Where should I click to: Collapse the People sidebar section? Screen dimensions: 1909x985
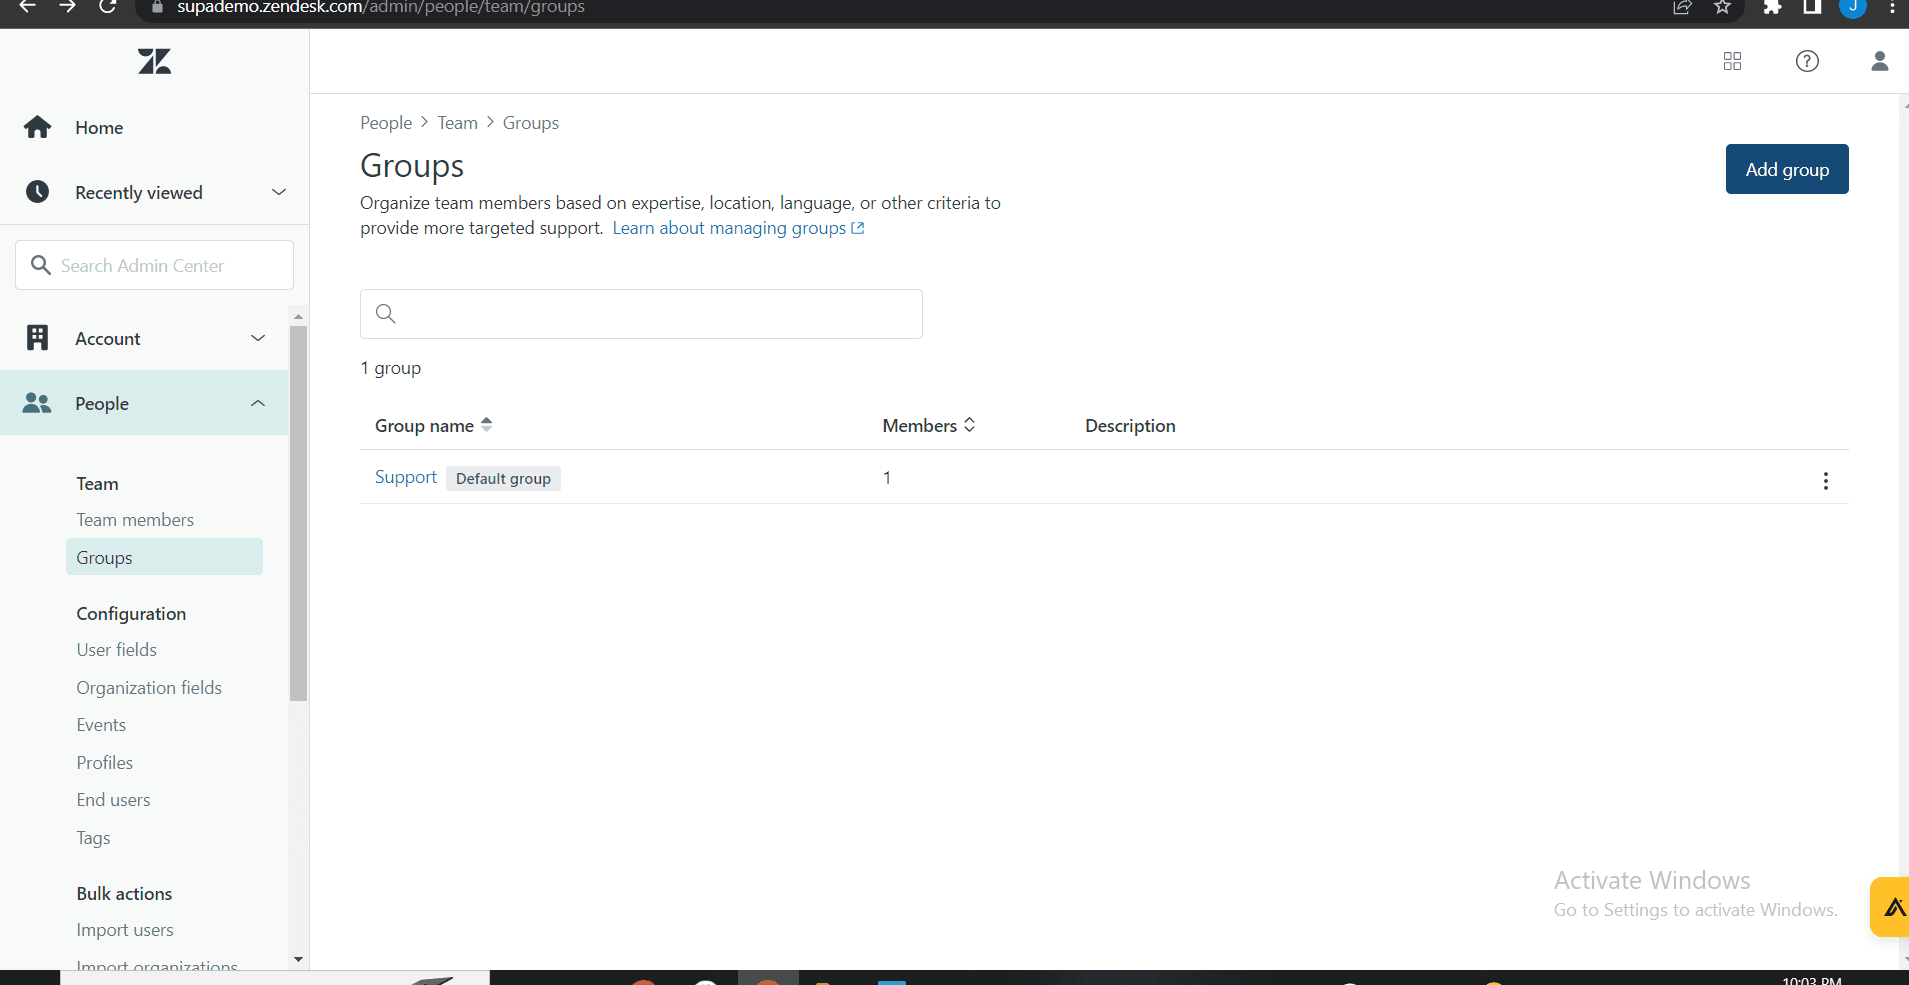point(257,403)
